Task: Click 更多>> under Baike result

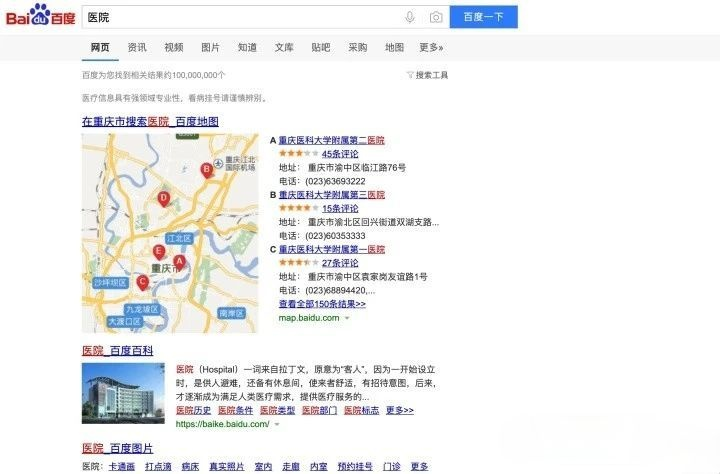Action: pos(399,410)
